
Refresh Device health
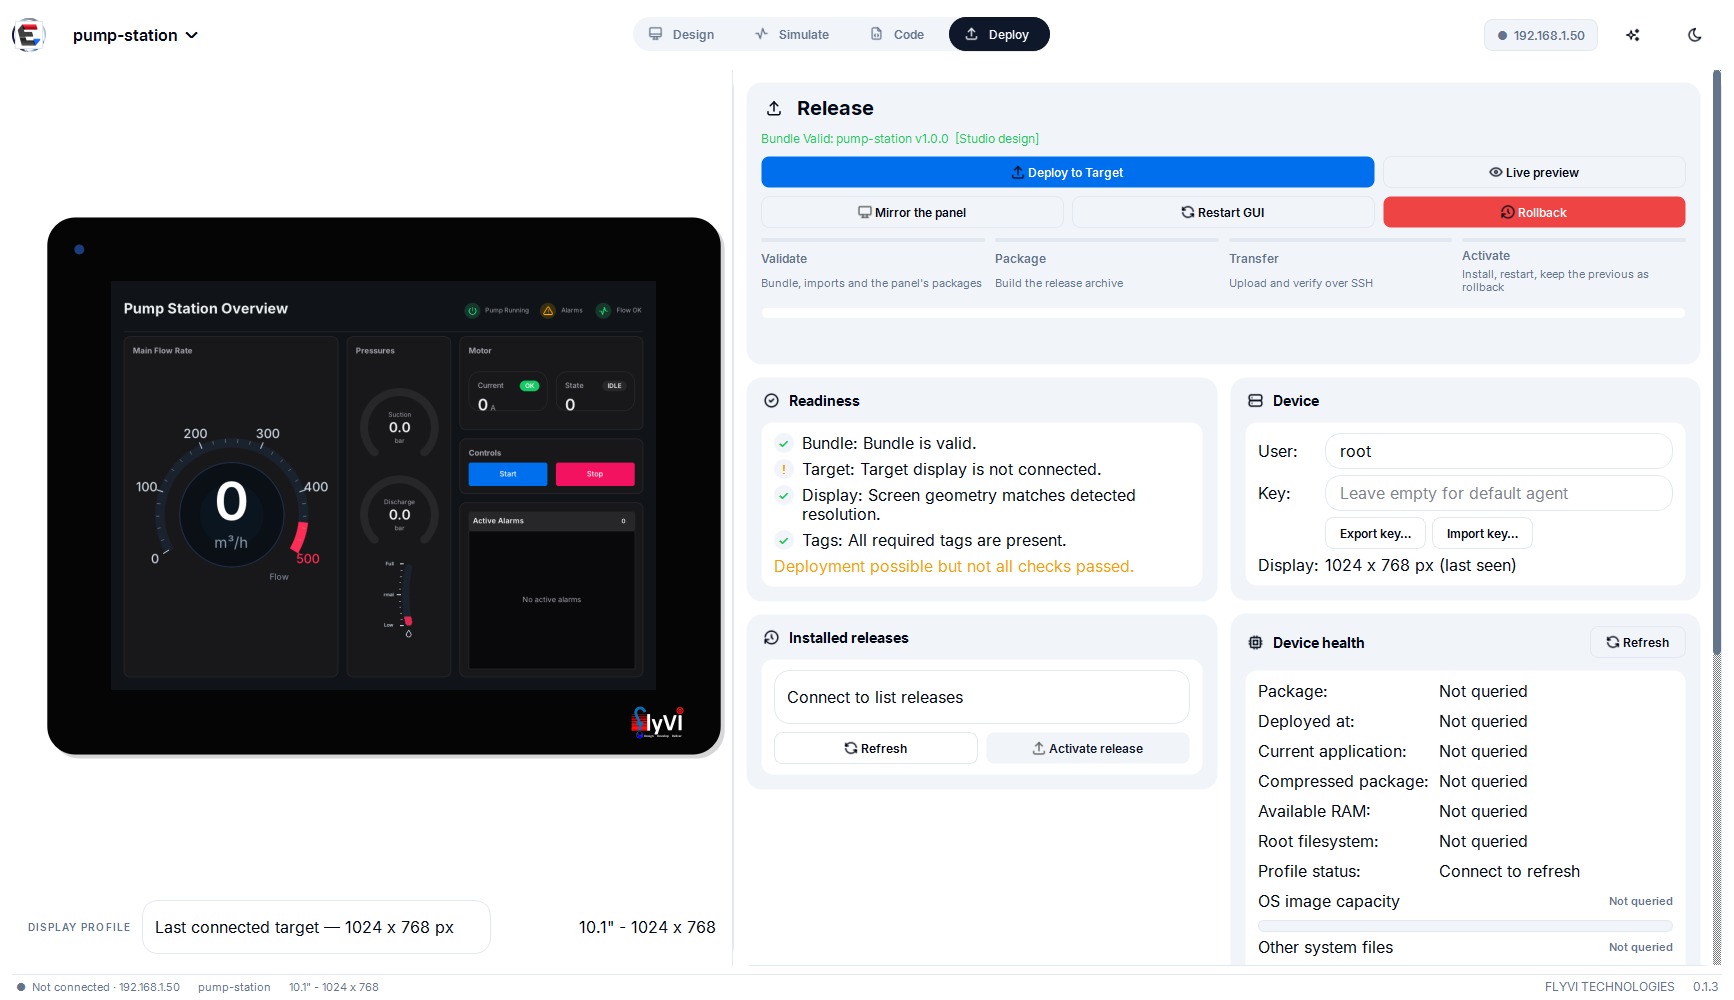point(1637,642)
